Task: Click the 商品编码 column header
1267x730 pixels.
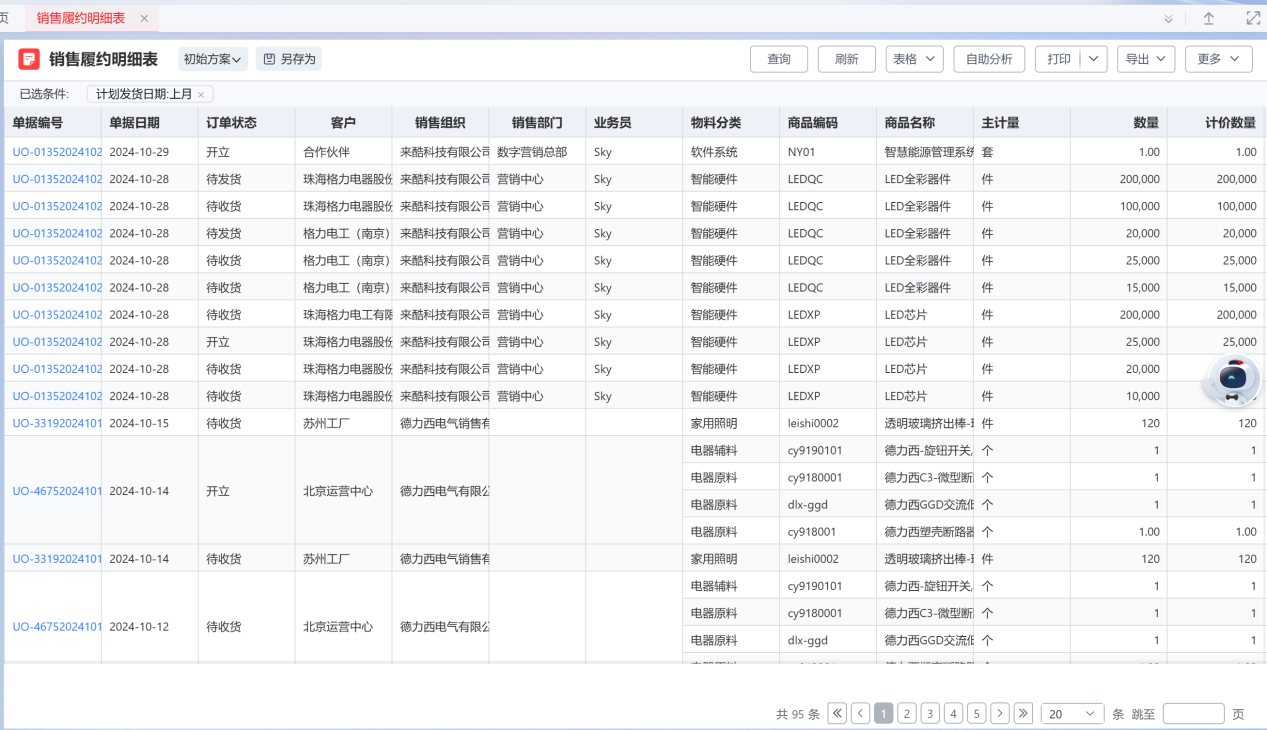Action: (828, 123)
